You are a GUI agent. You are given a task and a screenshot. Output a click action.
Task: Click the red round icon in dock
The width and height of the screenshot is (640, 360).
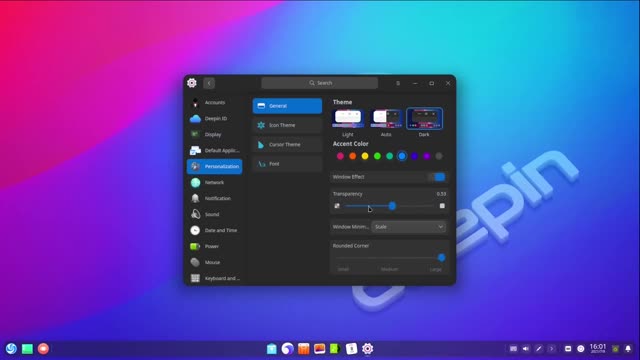pos(43,349)
